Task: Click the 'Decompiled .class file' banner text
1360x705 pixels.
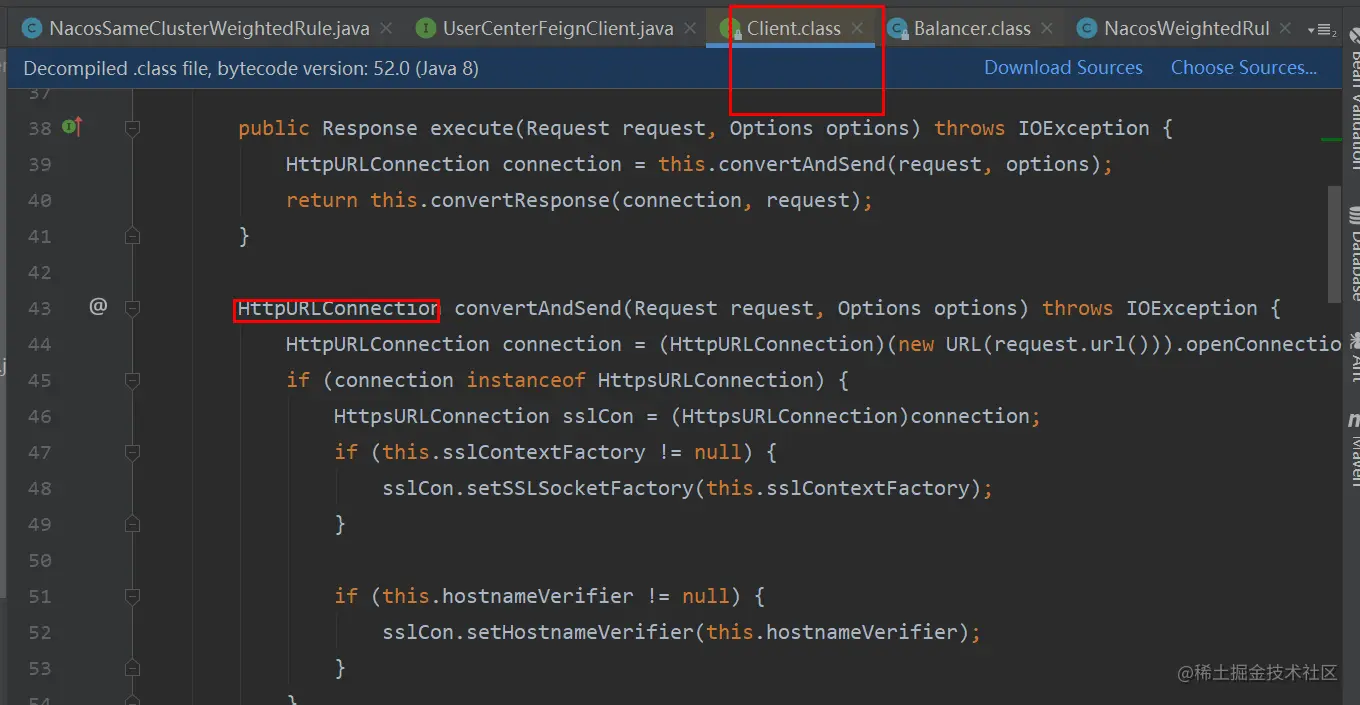Action: coord(251,68)
